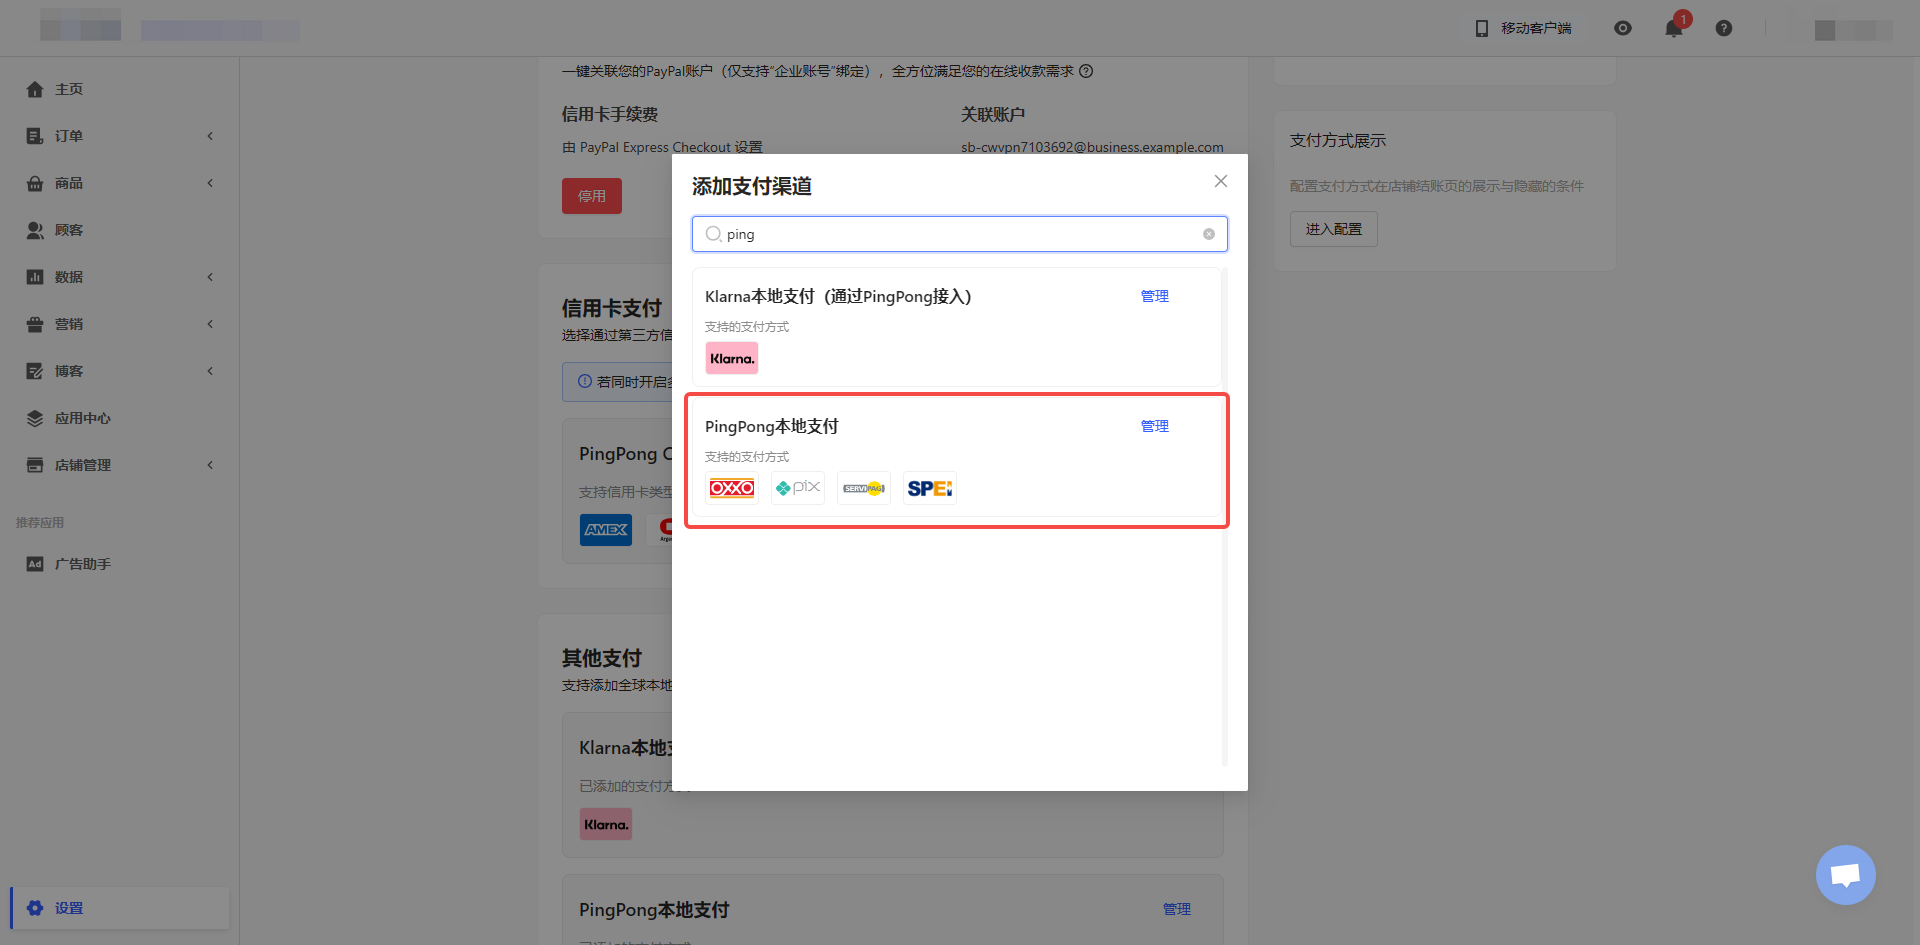Expand the 营销 menu chevron
1920x945 pixels.
click(210, 324)
